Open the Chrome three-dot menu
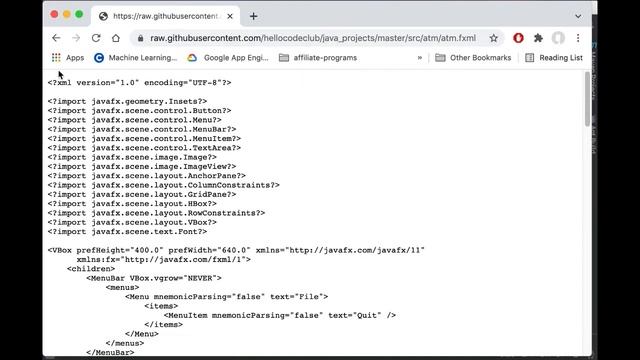640x360 pixels. tap(578, 38)
